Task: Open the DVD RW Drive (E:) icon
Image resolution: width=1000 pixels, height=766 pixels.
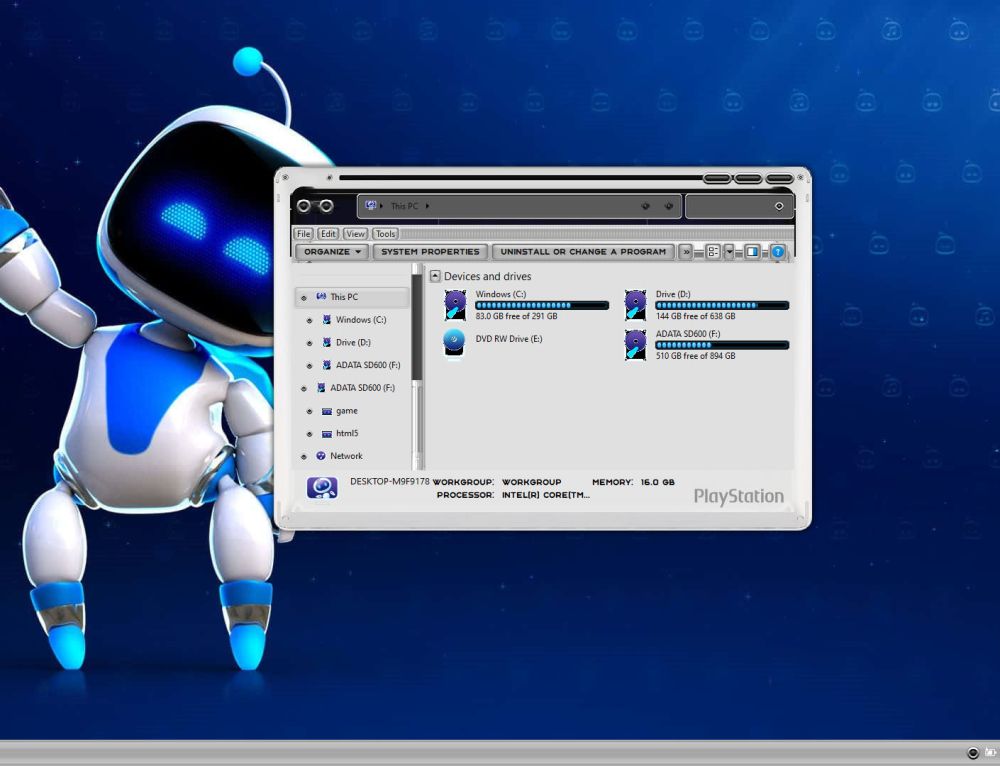Action: (455, 343)
